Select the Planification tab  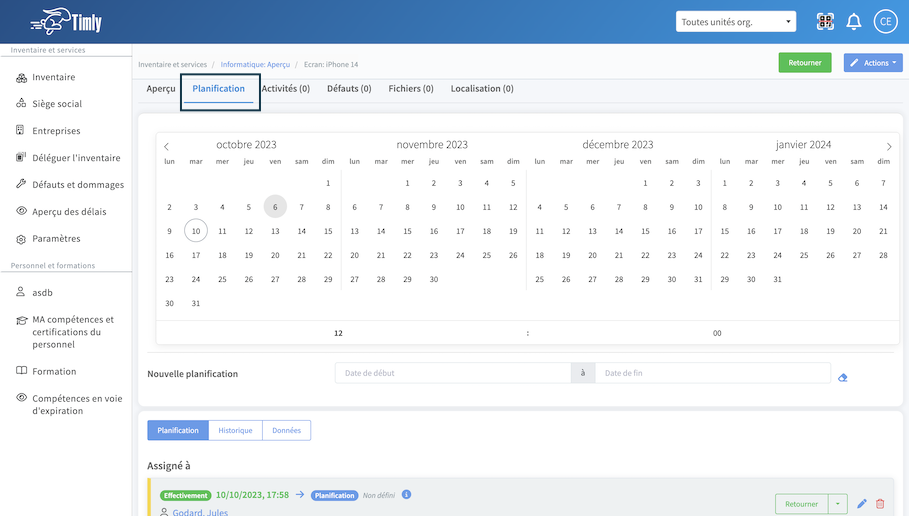pos(219,89)
